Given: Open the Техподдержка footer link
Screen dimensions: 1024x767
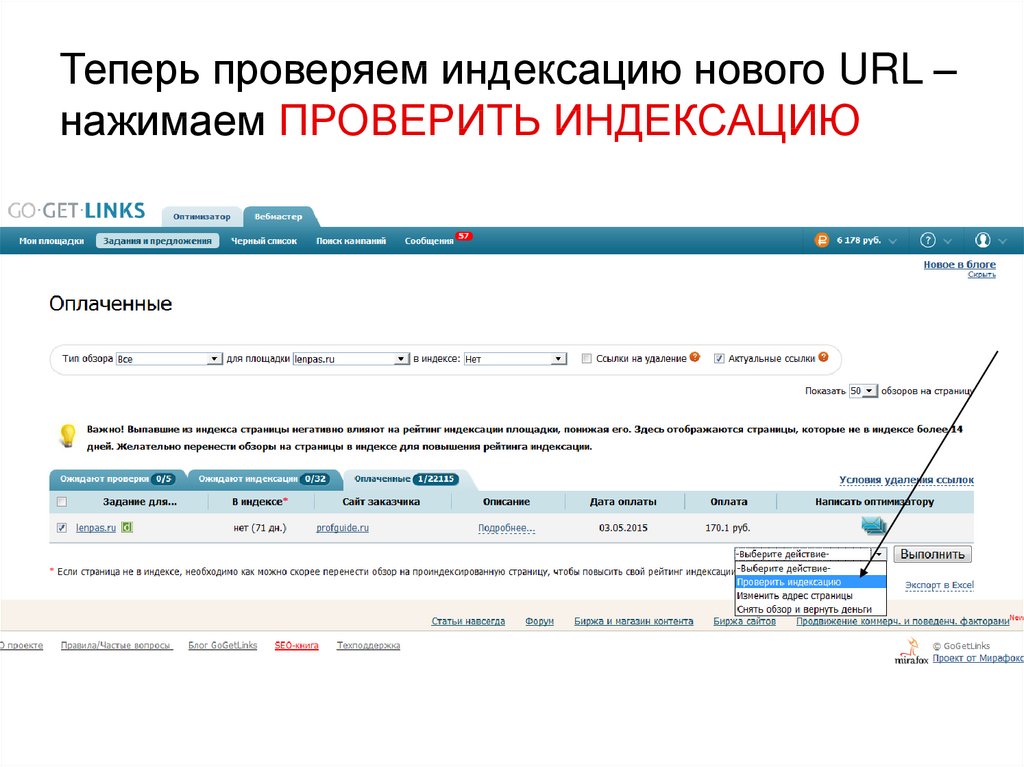Looking at the screenshot, I should coord(368,645).
